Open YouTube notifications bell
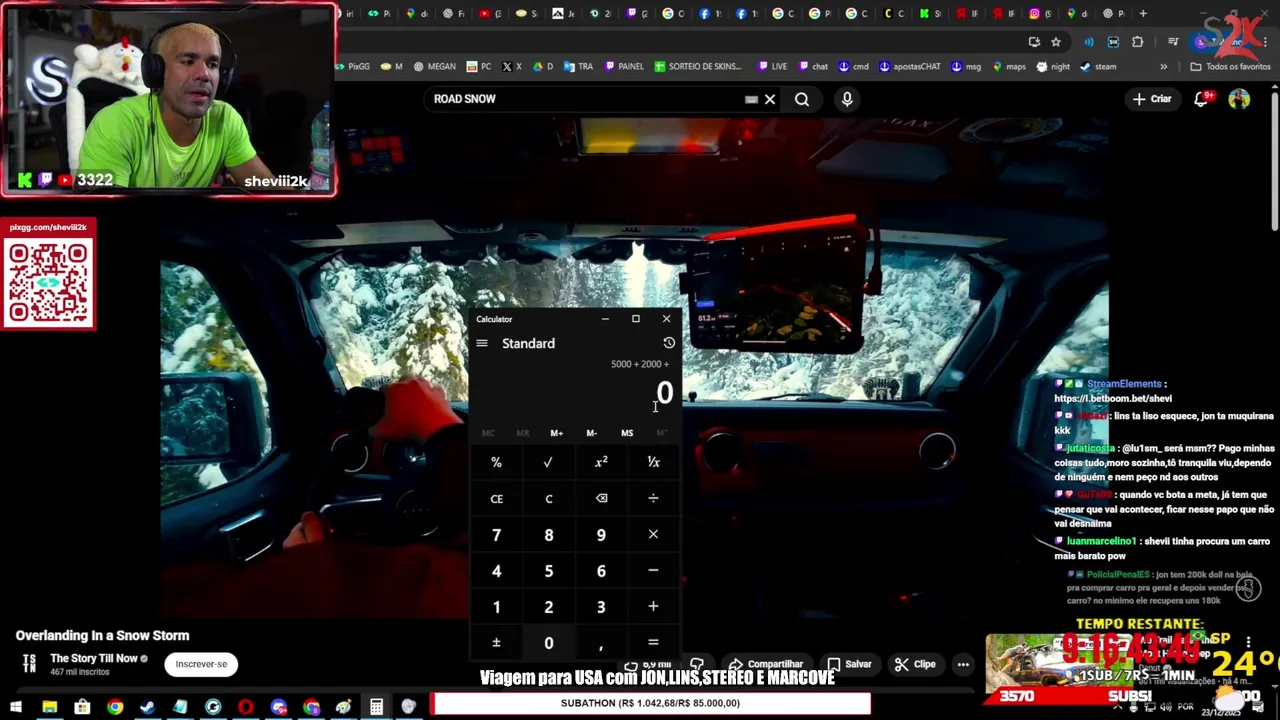 click(x=1203, y=99)
